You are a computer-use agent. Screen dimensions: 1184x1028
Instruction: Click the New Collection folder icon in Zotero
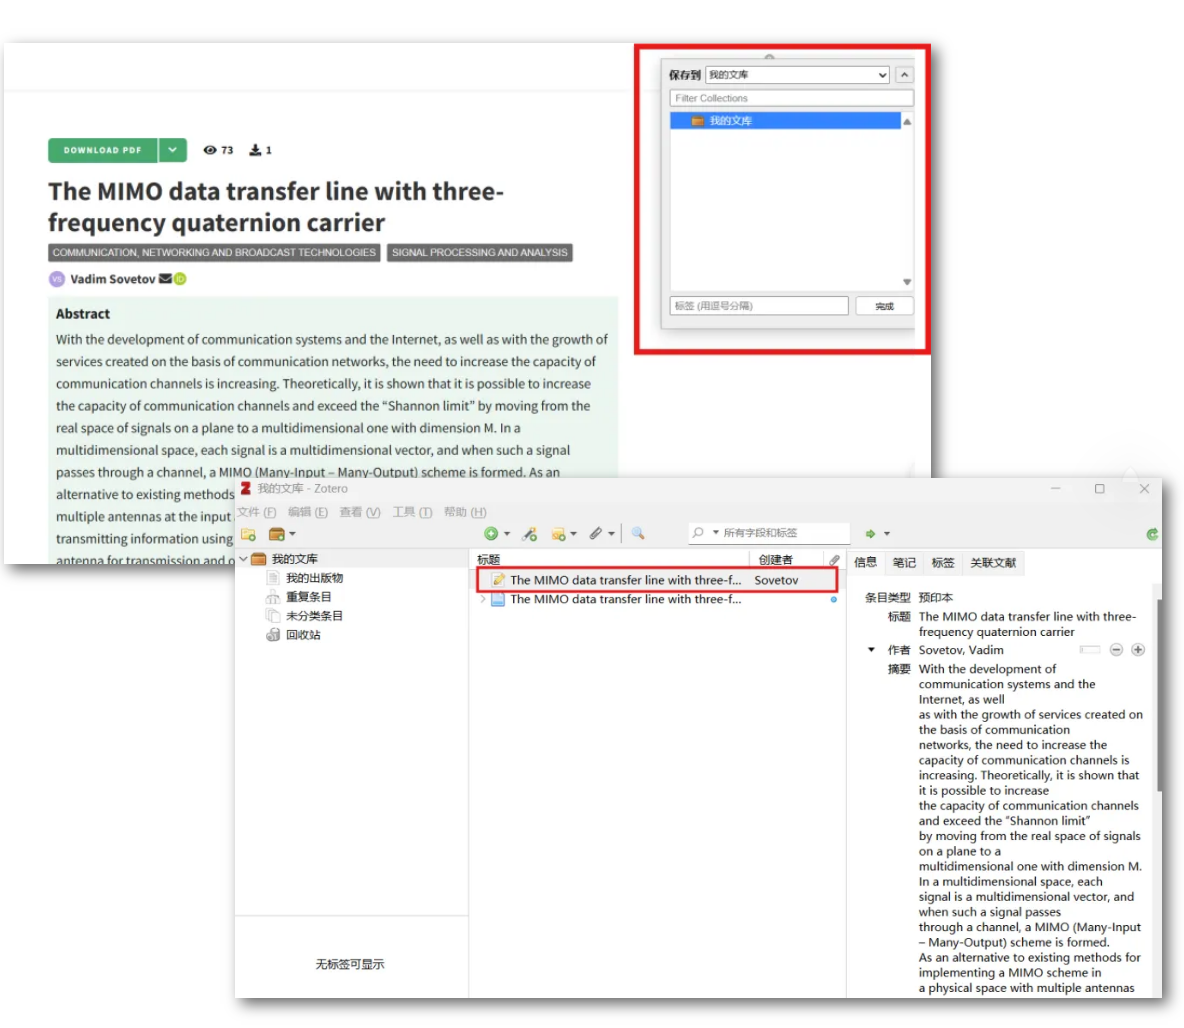point(248,534)
